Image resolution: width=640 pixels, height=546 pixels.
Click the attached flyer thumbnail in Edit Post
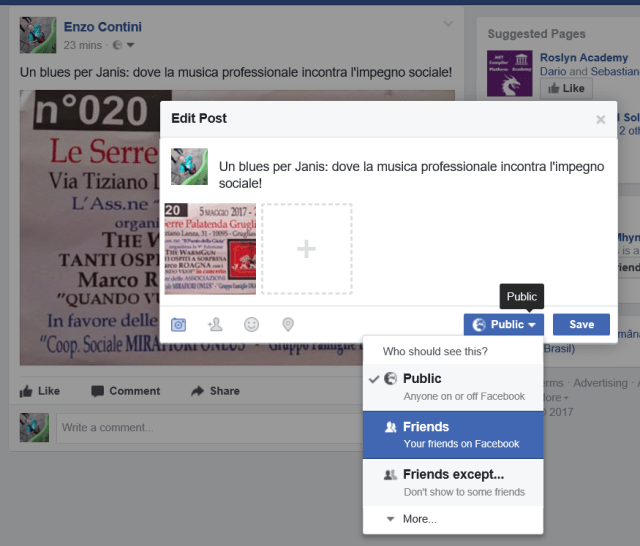pos(210,249)
